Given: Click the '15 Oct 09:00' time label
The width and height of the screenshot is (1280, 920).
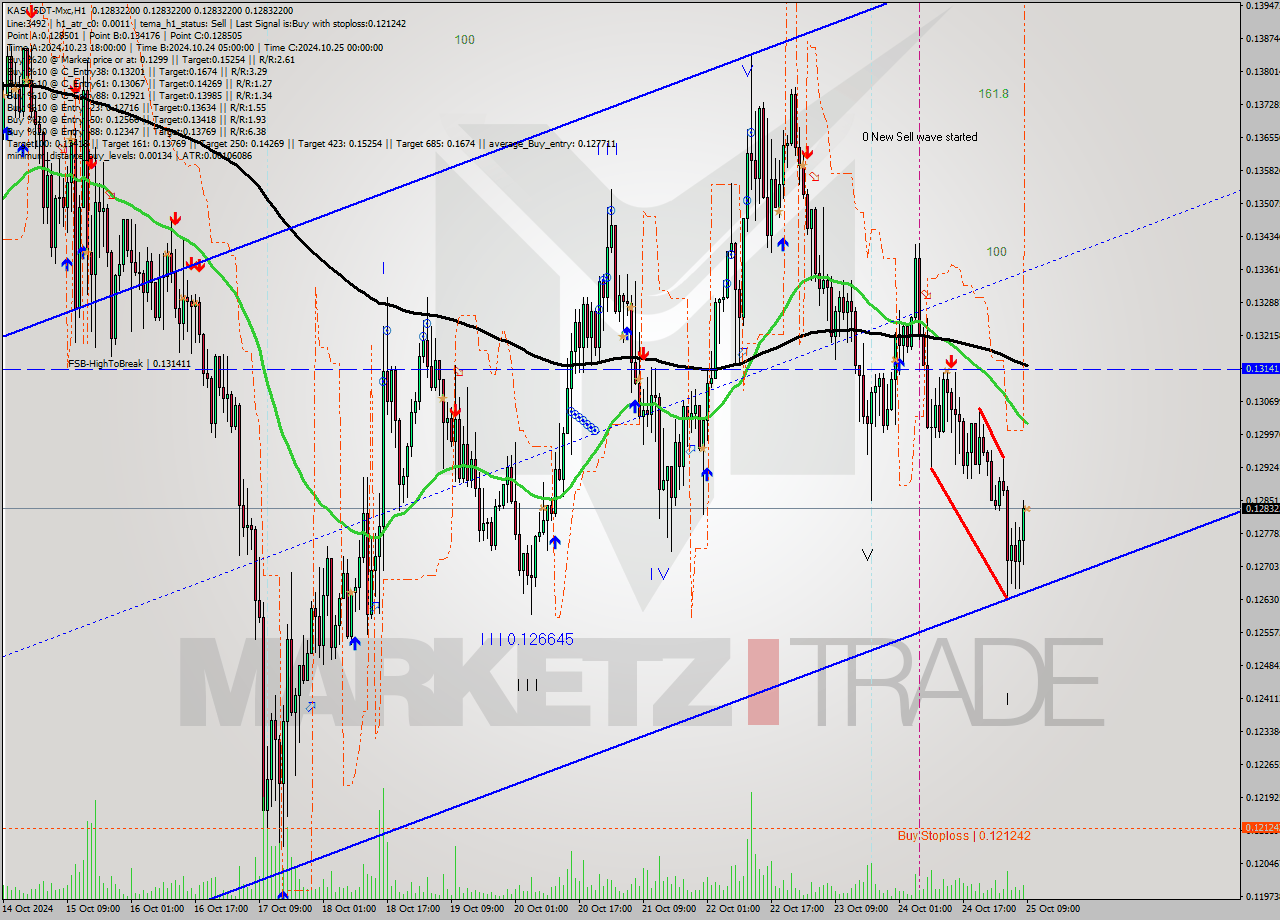Looking at the screenshot, I should [x=93, y=909].
